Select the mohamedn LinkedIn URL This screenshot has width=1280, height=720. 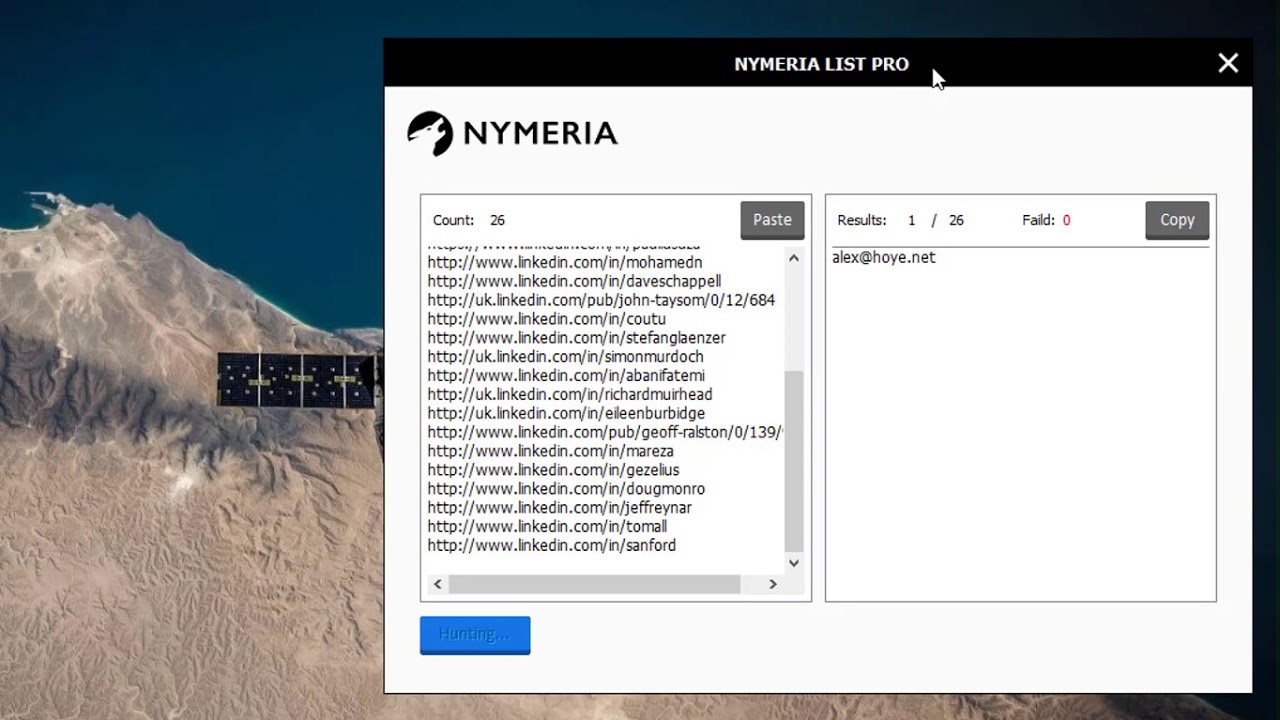565,262
